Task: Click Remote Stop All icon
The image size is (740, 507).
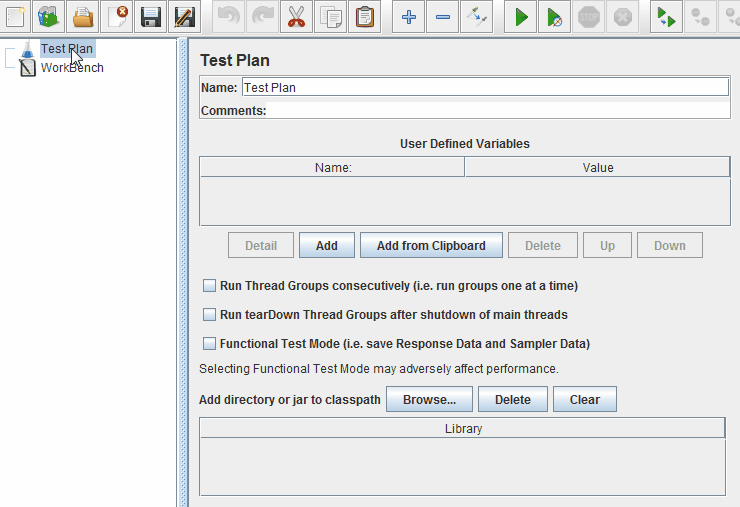Action: 700,17
